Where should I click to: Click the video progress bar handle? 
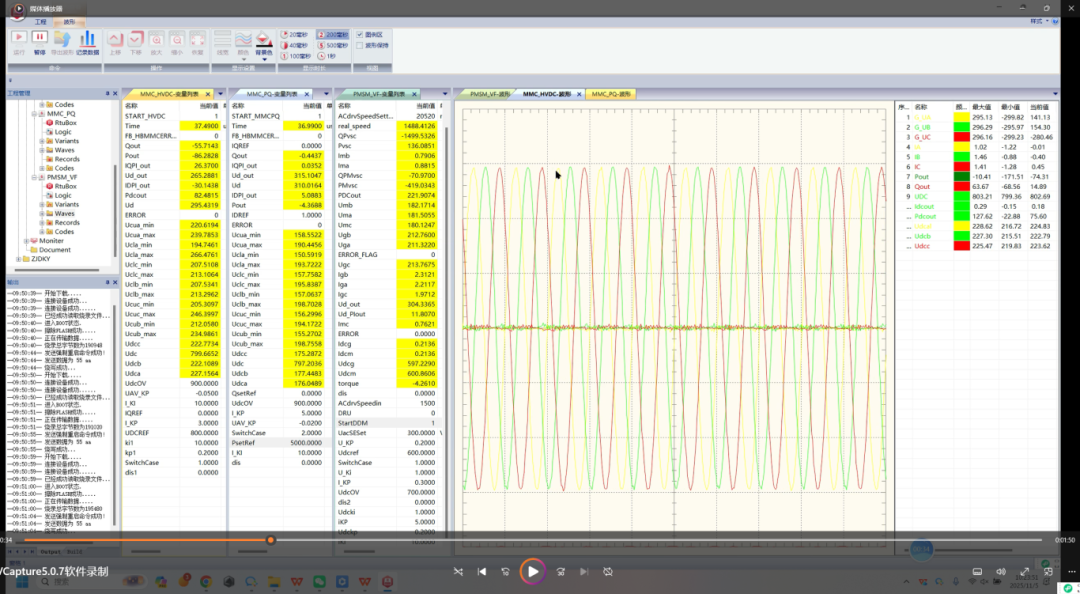click(270, 540)
